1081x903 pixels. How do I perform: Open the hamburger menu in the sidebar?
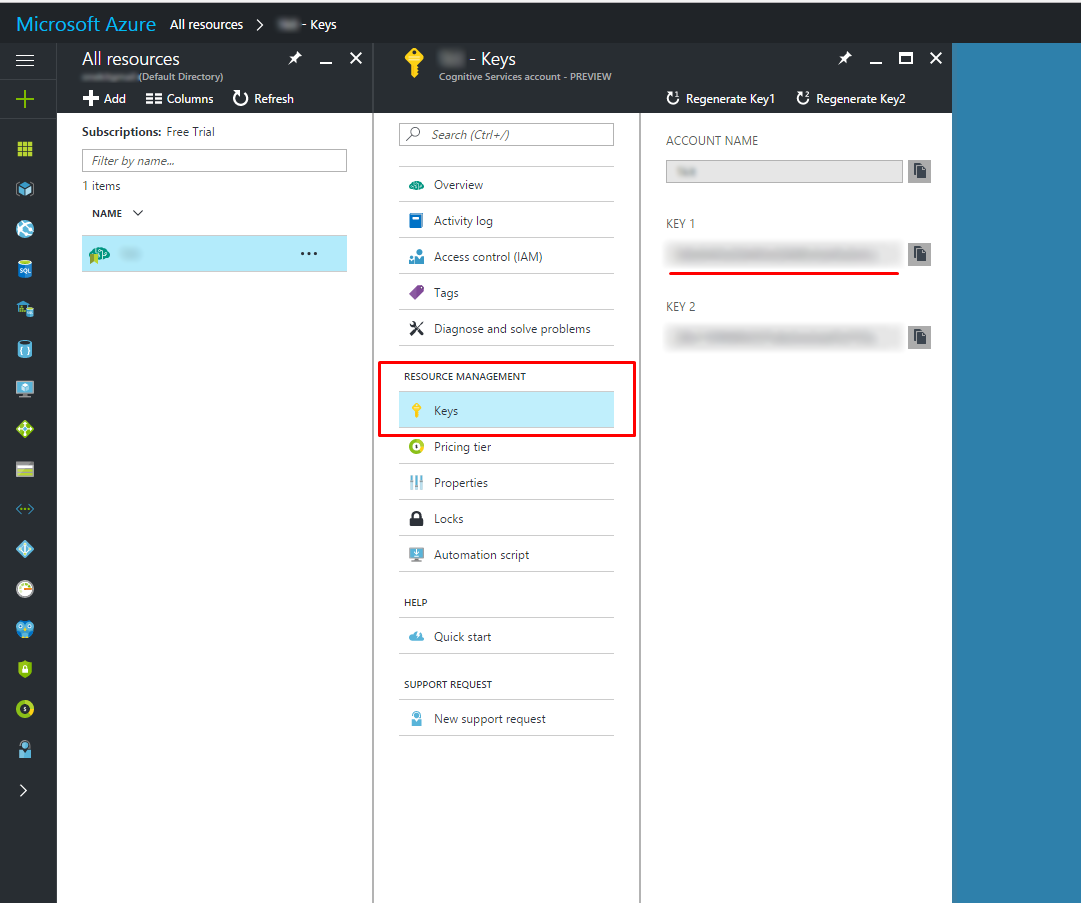(x=25, y=61)
